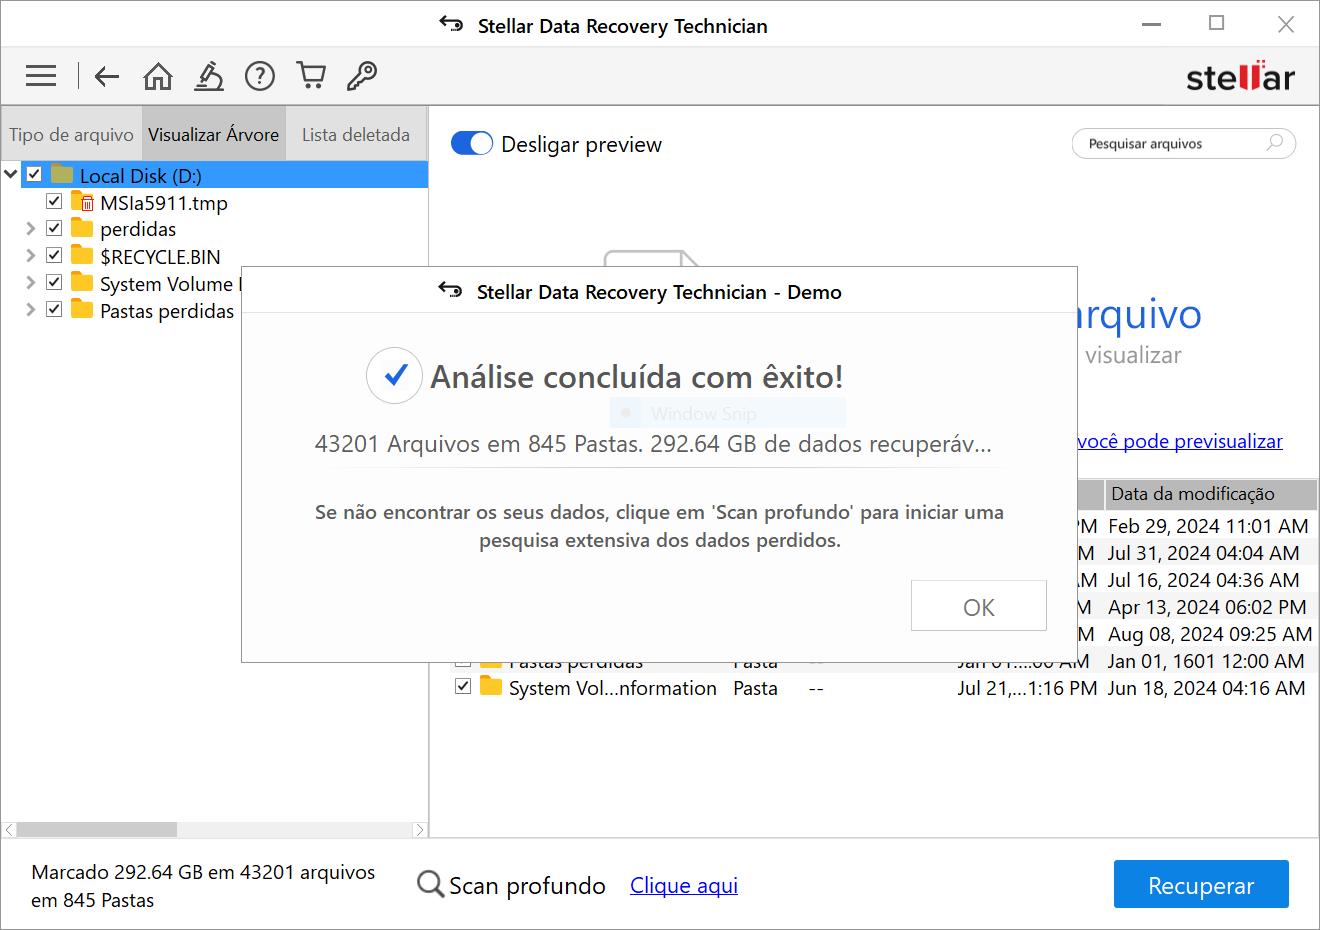Click the Feb 29, 2024 11:01 AM date
This screenshot has width=1320, height=930.
[1208, 526]
